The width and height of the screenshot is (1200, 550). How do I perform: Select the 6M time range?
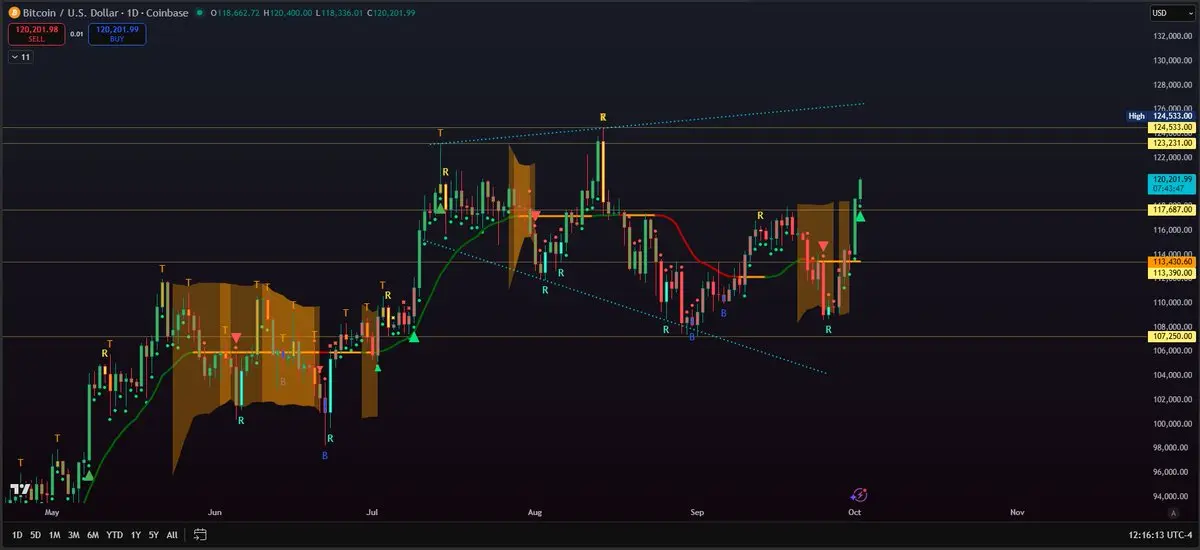pos(93,535)
